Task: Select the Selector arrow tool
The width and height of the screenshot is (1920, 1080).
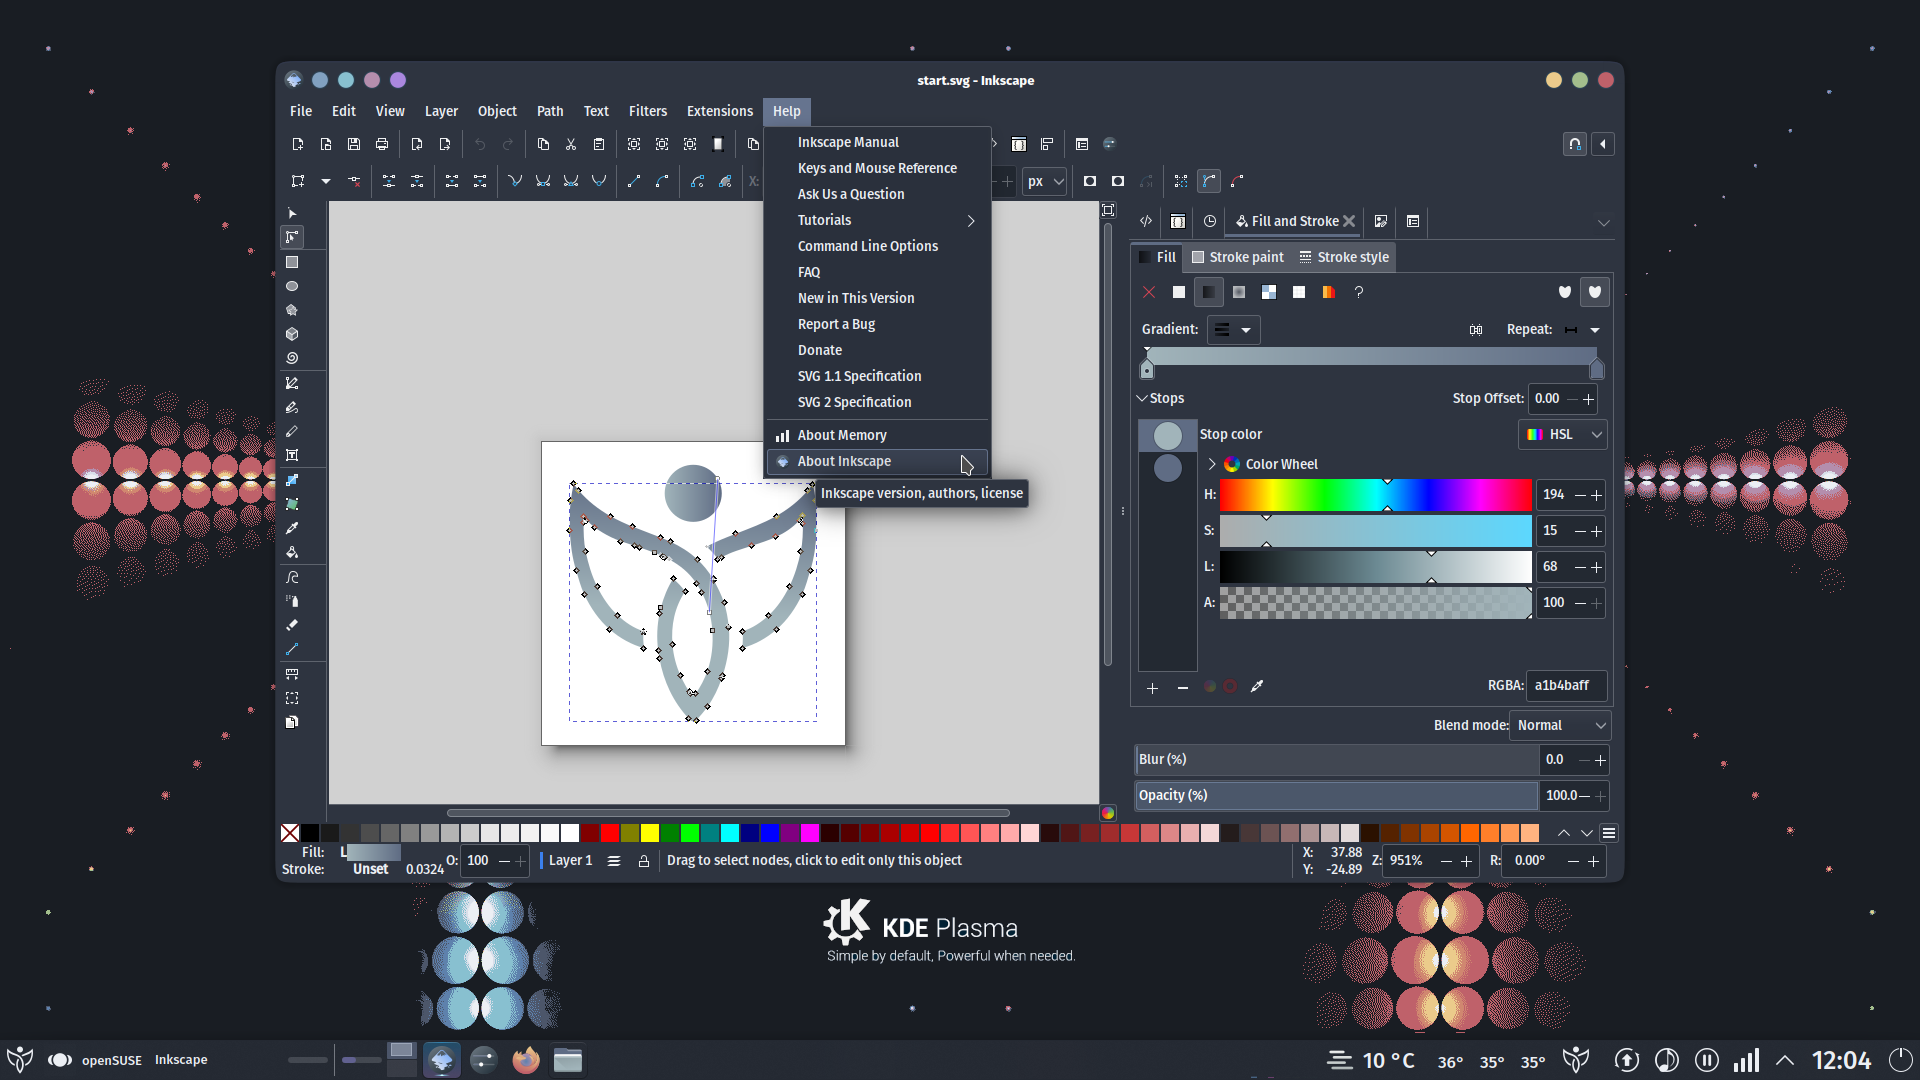Action: point(292,213)
